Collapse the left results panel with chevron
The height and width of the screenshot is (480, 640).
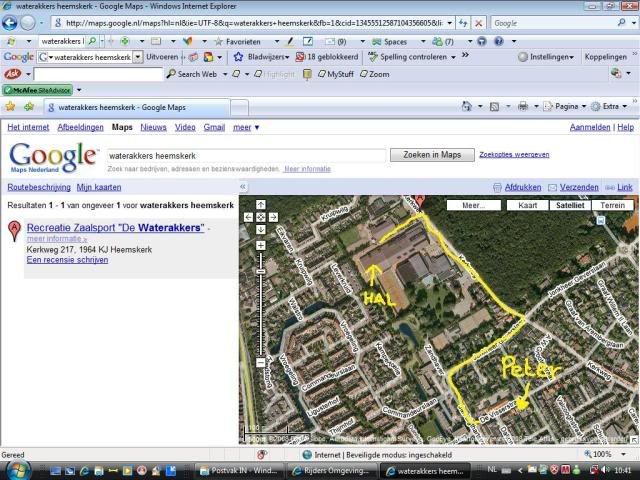pos(243,187)
